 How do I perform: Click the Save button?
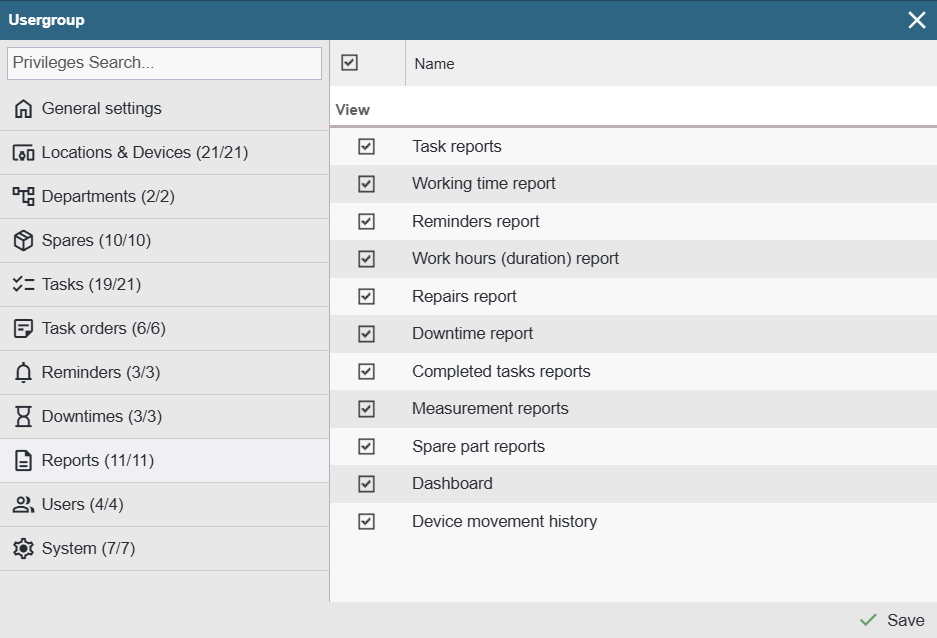point(893,620)
